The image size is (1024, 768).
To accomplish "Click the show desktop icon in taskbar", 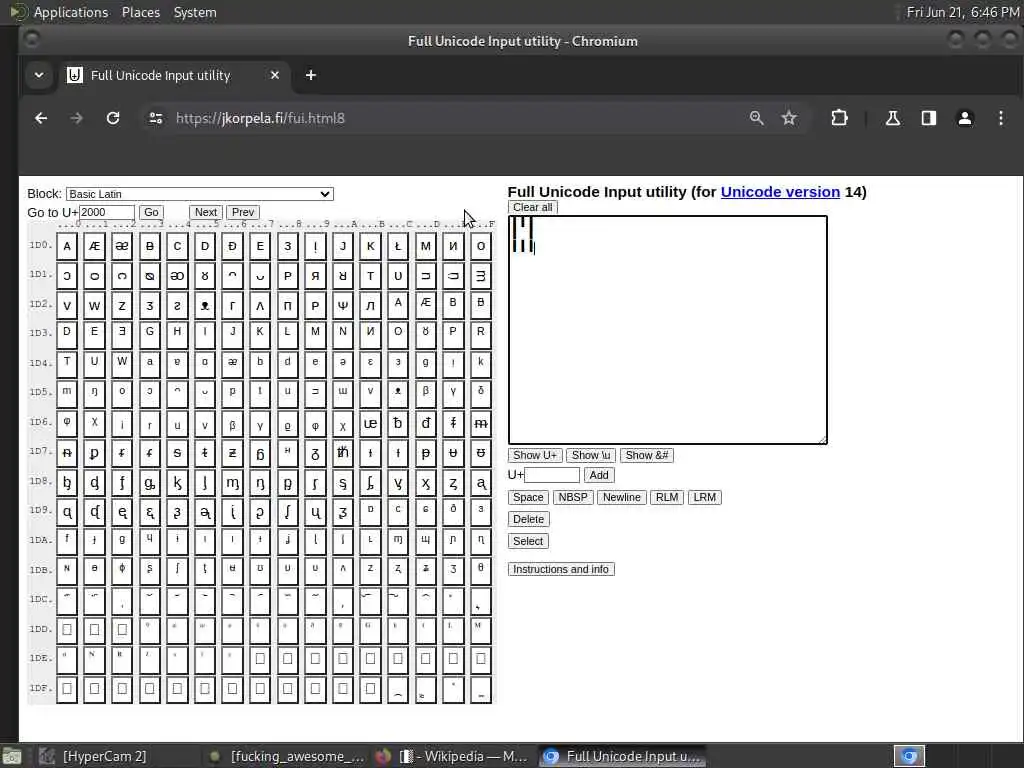I will click(11, 756).
